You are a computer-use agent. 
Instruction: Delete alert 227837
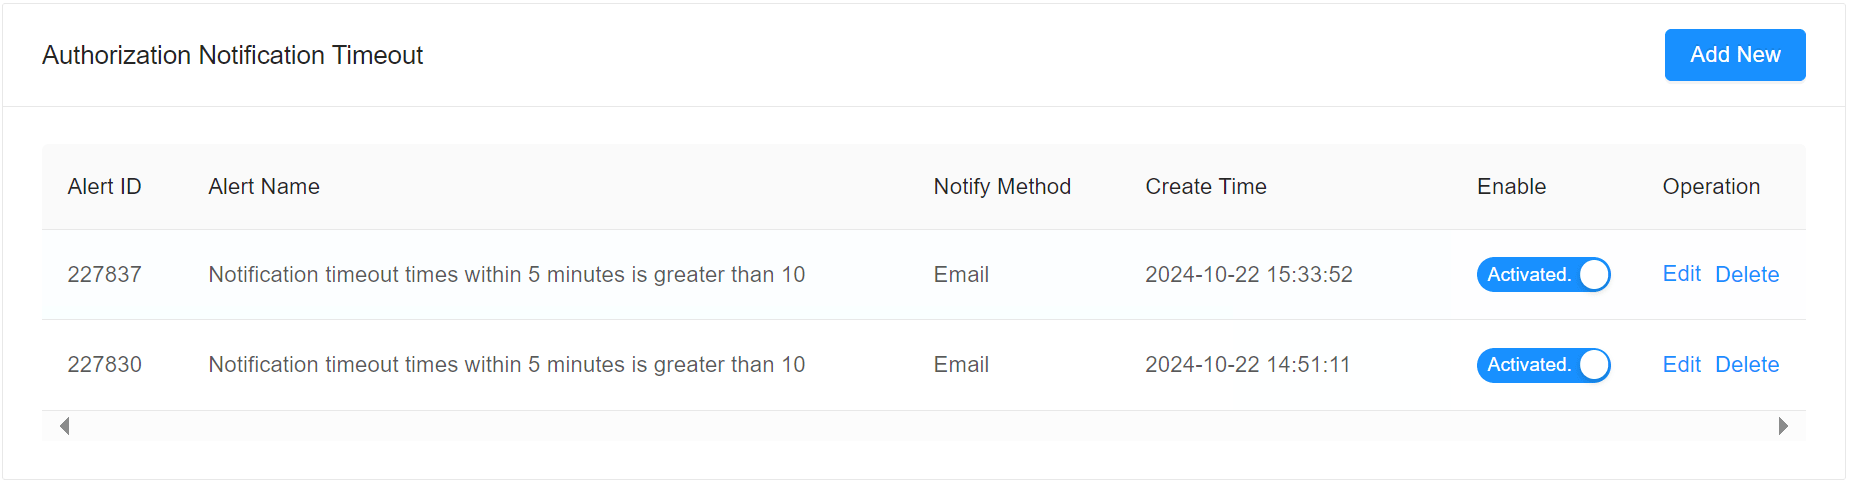coord(1747,275)
